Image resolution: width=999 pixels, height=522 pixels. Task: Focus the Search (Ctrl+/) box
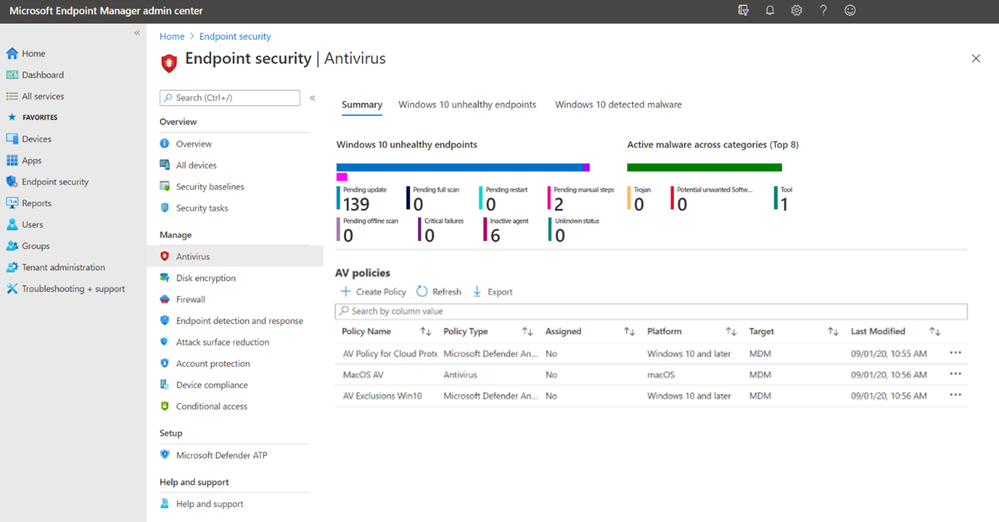(229, 98)
